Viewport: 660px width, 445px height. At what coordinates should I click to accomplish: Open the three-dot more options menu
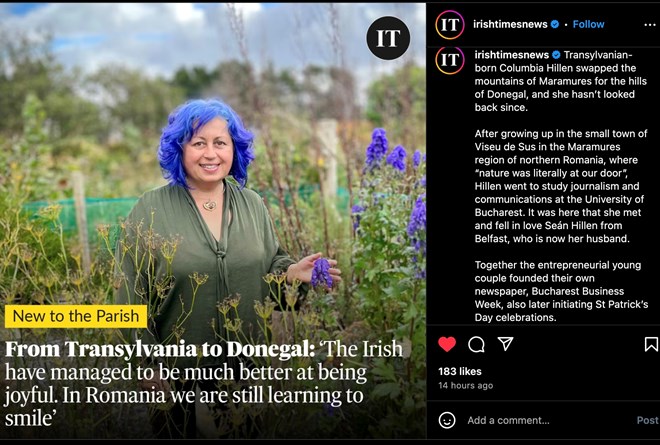point(650,25)
